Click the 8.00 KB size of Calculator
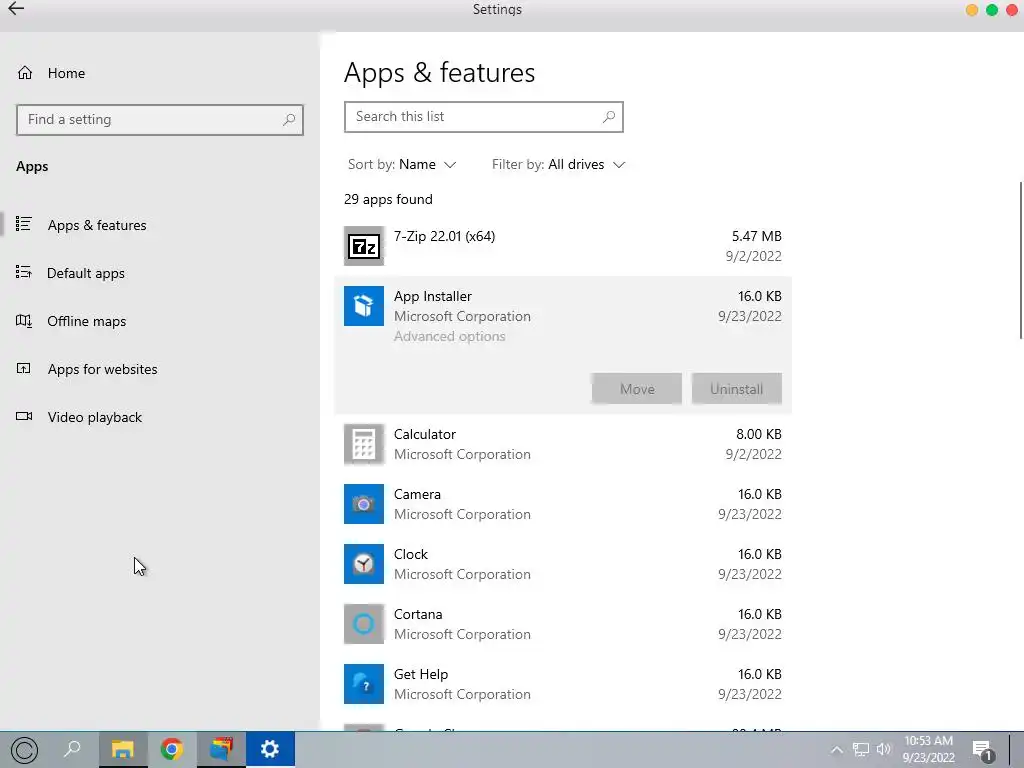The width and height of the screenshot is (1024, 768). pyautogui.click(x=758, y=434)
